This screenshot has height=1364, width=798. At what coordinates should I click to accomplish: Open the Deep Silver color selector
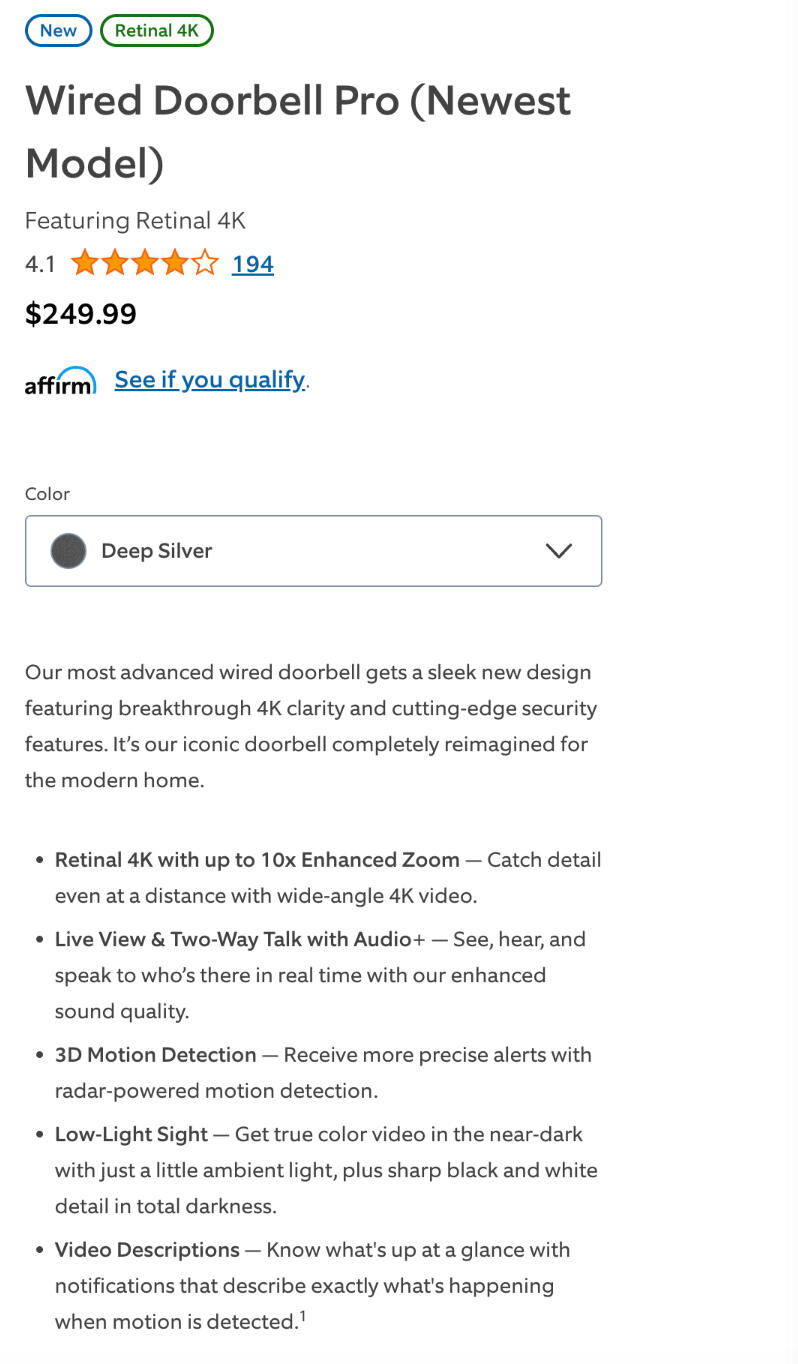300,550
